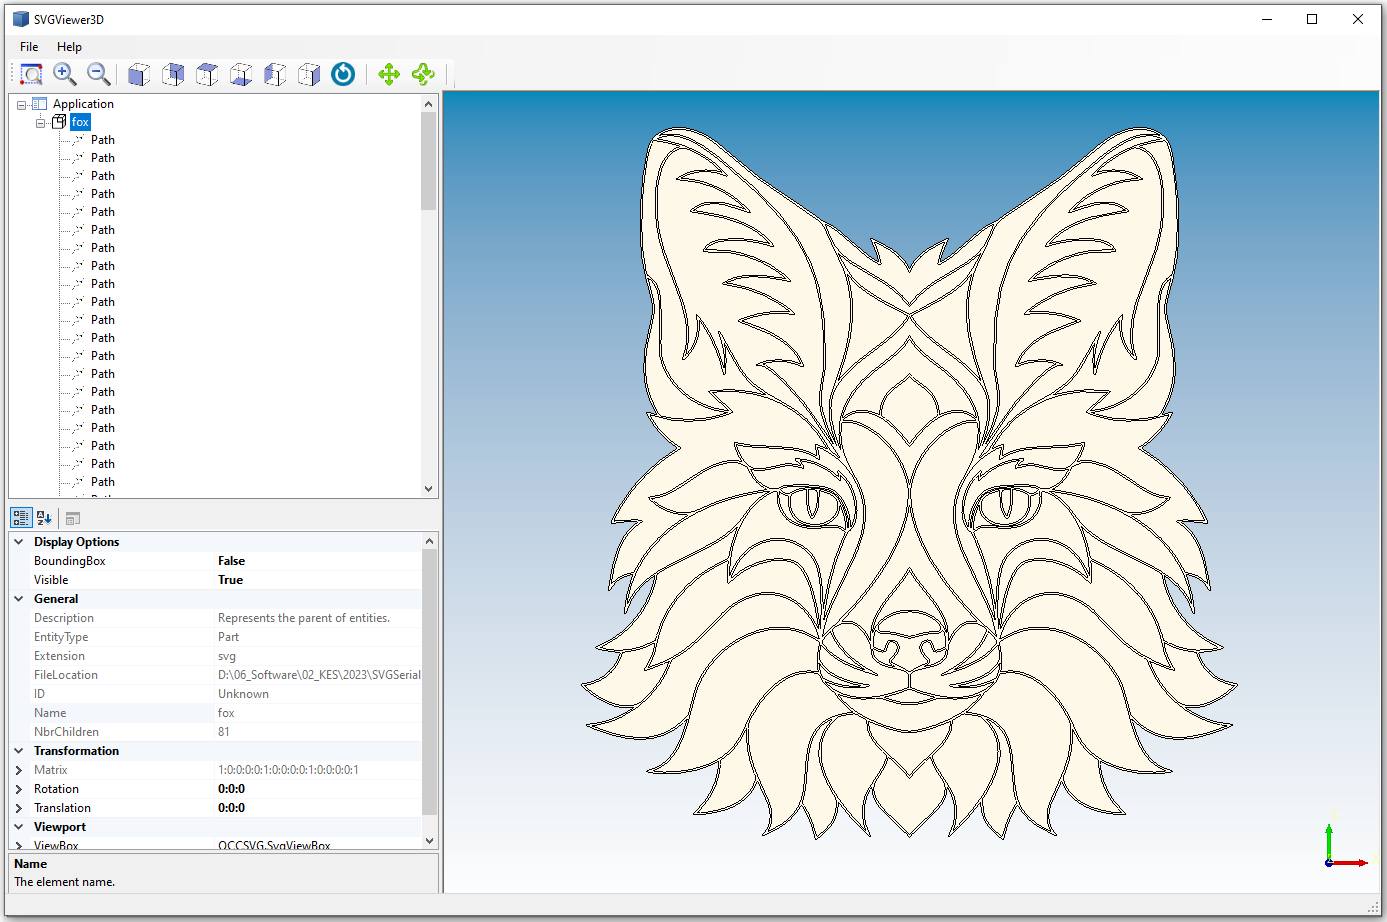
Task: Sort properties alphabetically with the A-Z button
Action: [44, 518]
